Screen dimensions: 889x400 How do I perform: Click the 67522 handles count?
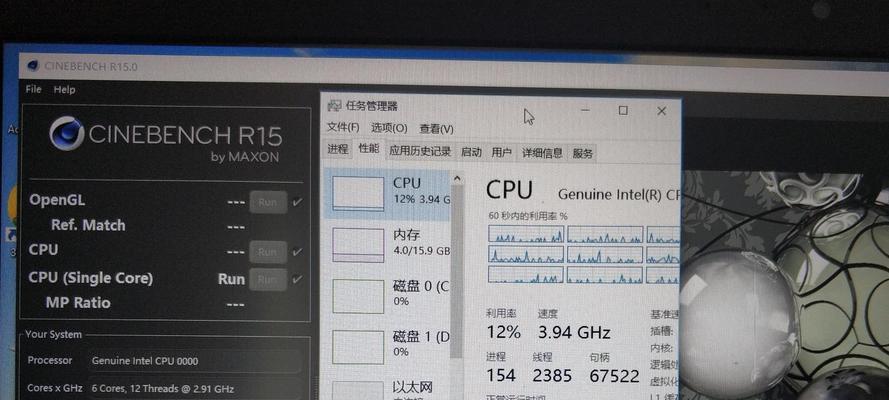(x=614, y=376)
